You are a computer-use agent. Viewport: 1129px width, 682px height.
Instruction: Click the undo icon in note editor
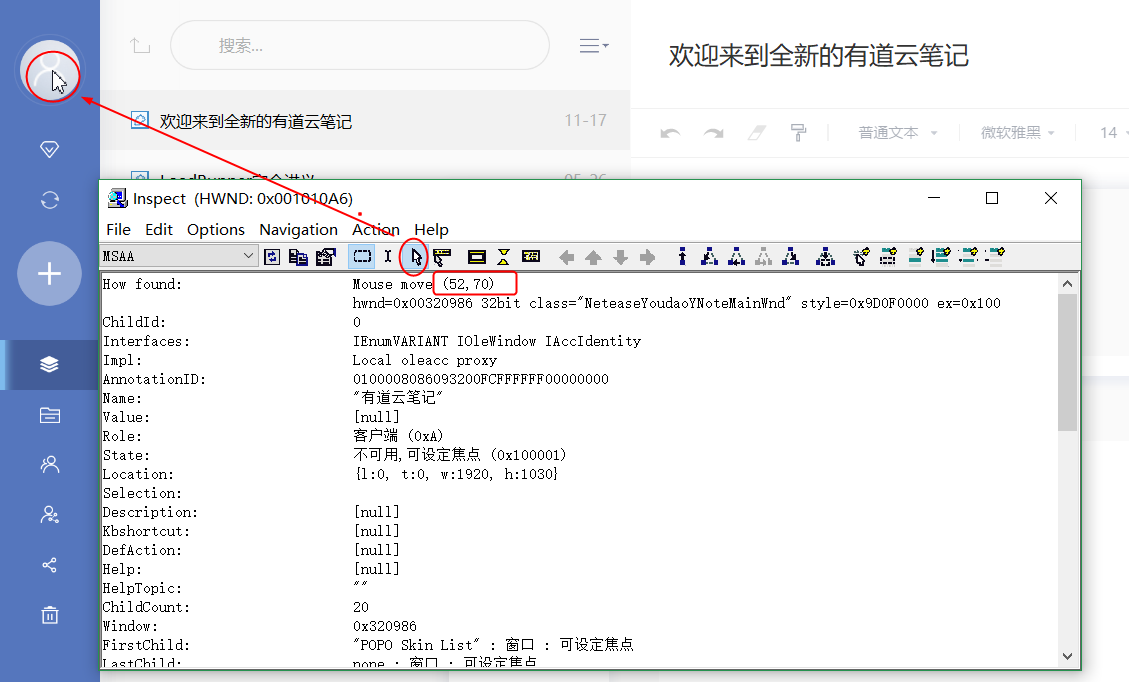670,133
